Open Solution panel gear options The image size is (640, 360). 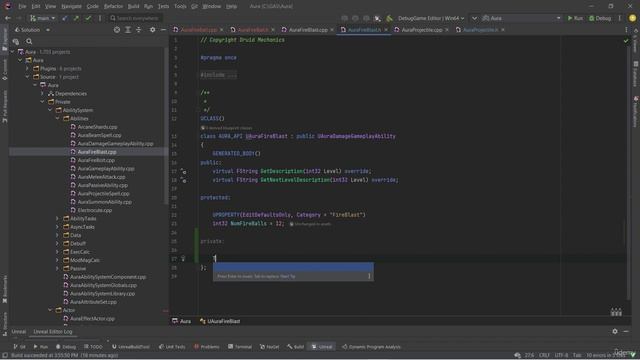152,30
